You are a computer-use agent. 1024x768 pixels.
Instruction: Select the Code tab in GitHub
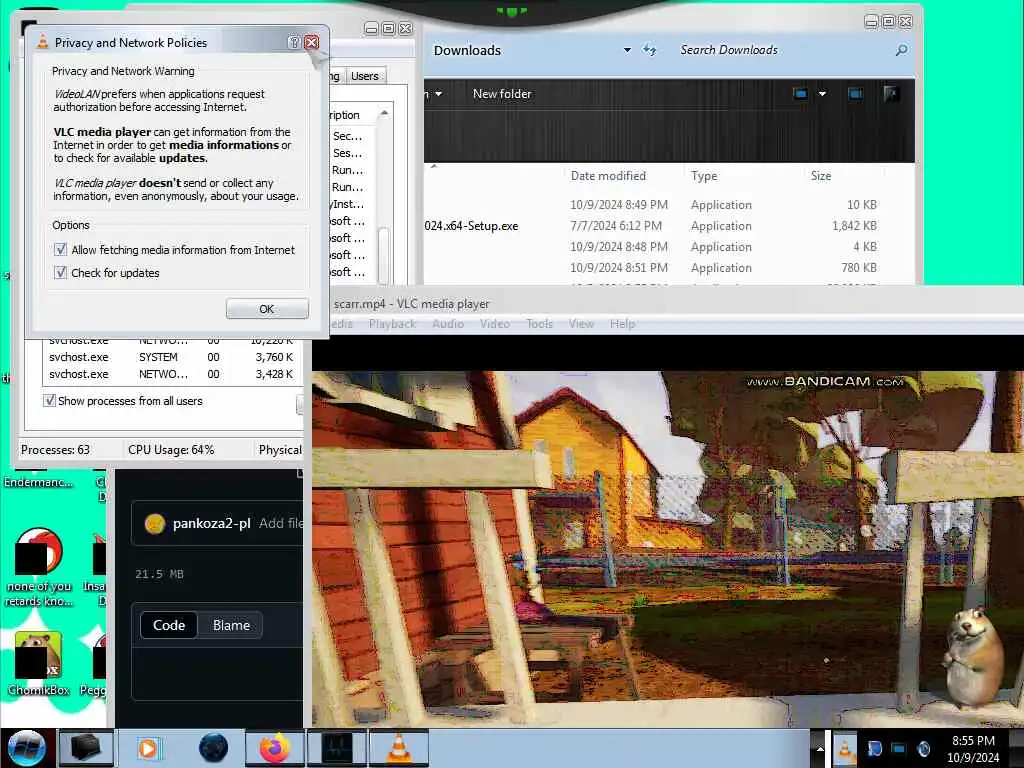point(168,625)
